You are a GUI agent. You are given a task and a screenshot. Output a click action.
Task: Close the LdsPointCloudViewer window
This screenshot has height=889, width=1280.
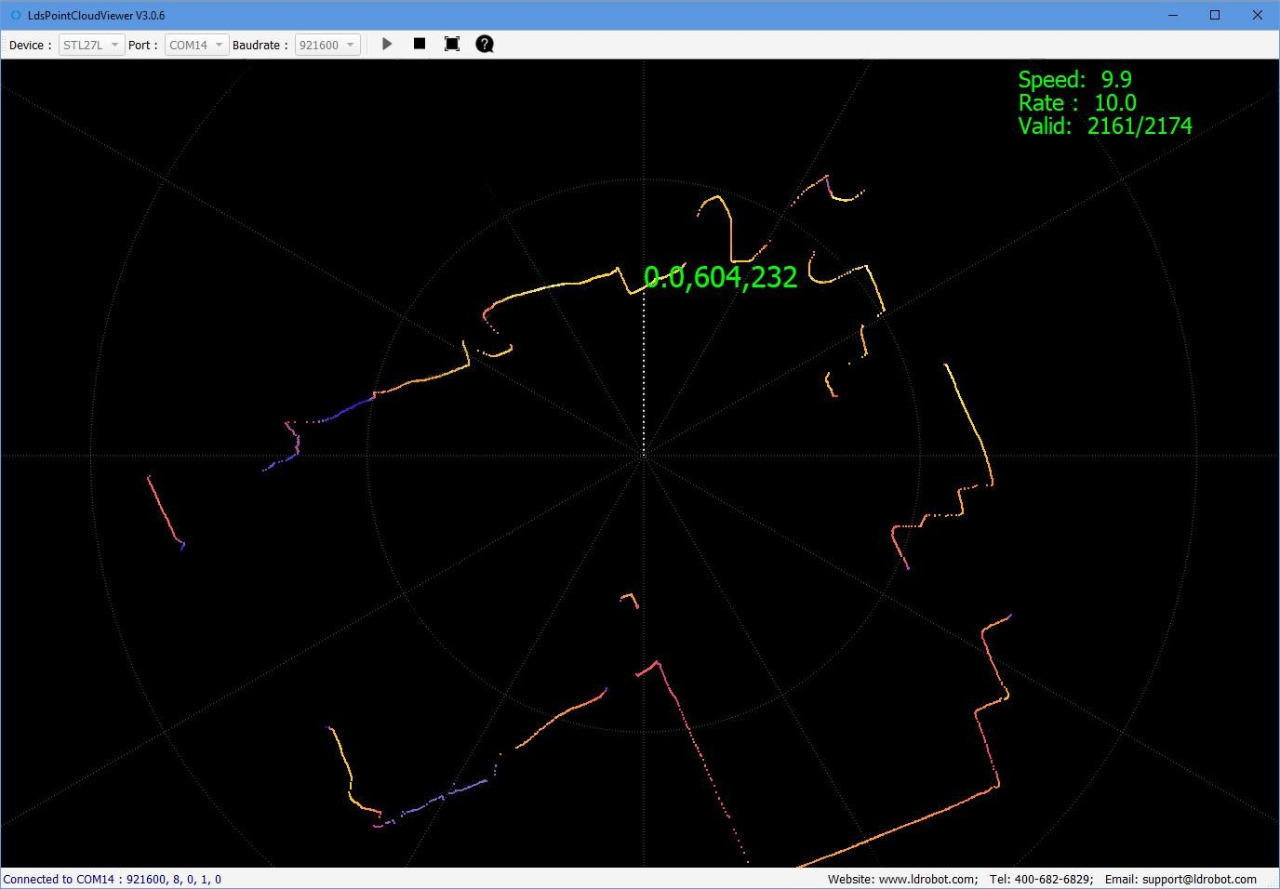1257,15
